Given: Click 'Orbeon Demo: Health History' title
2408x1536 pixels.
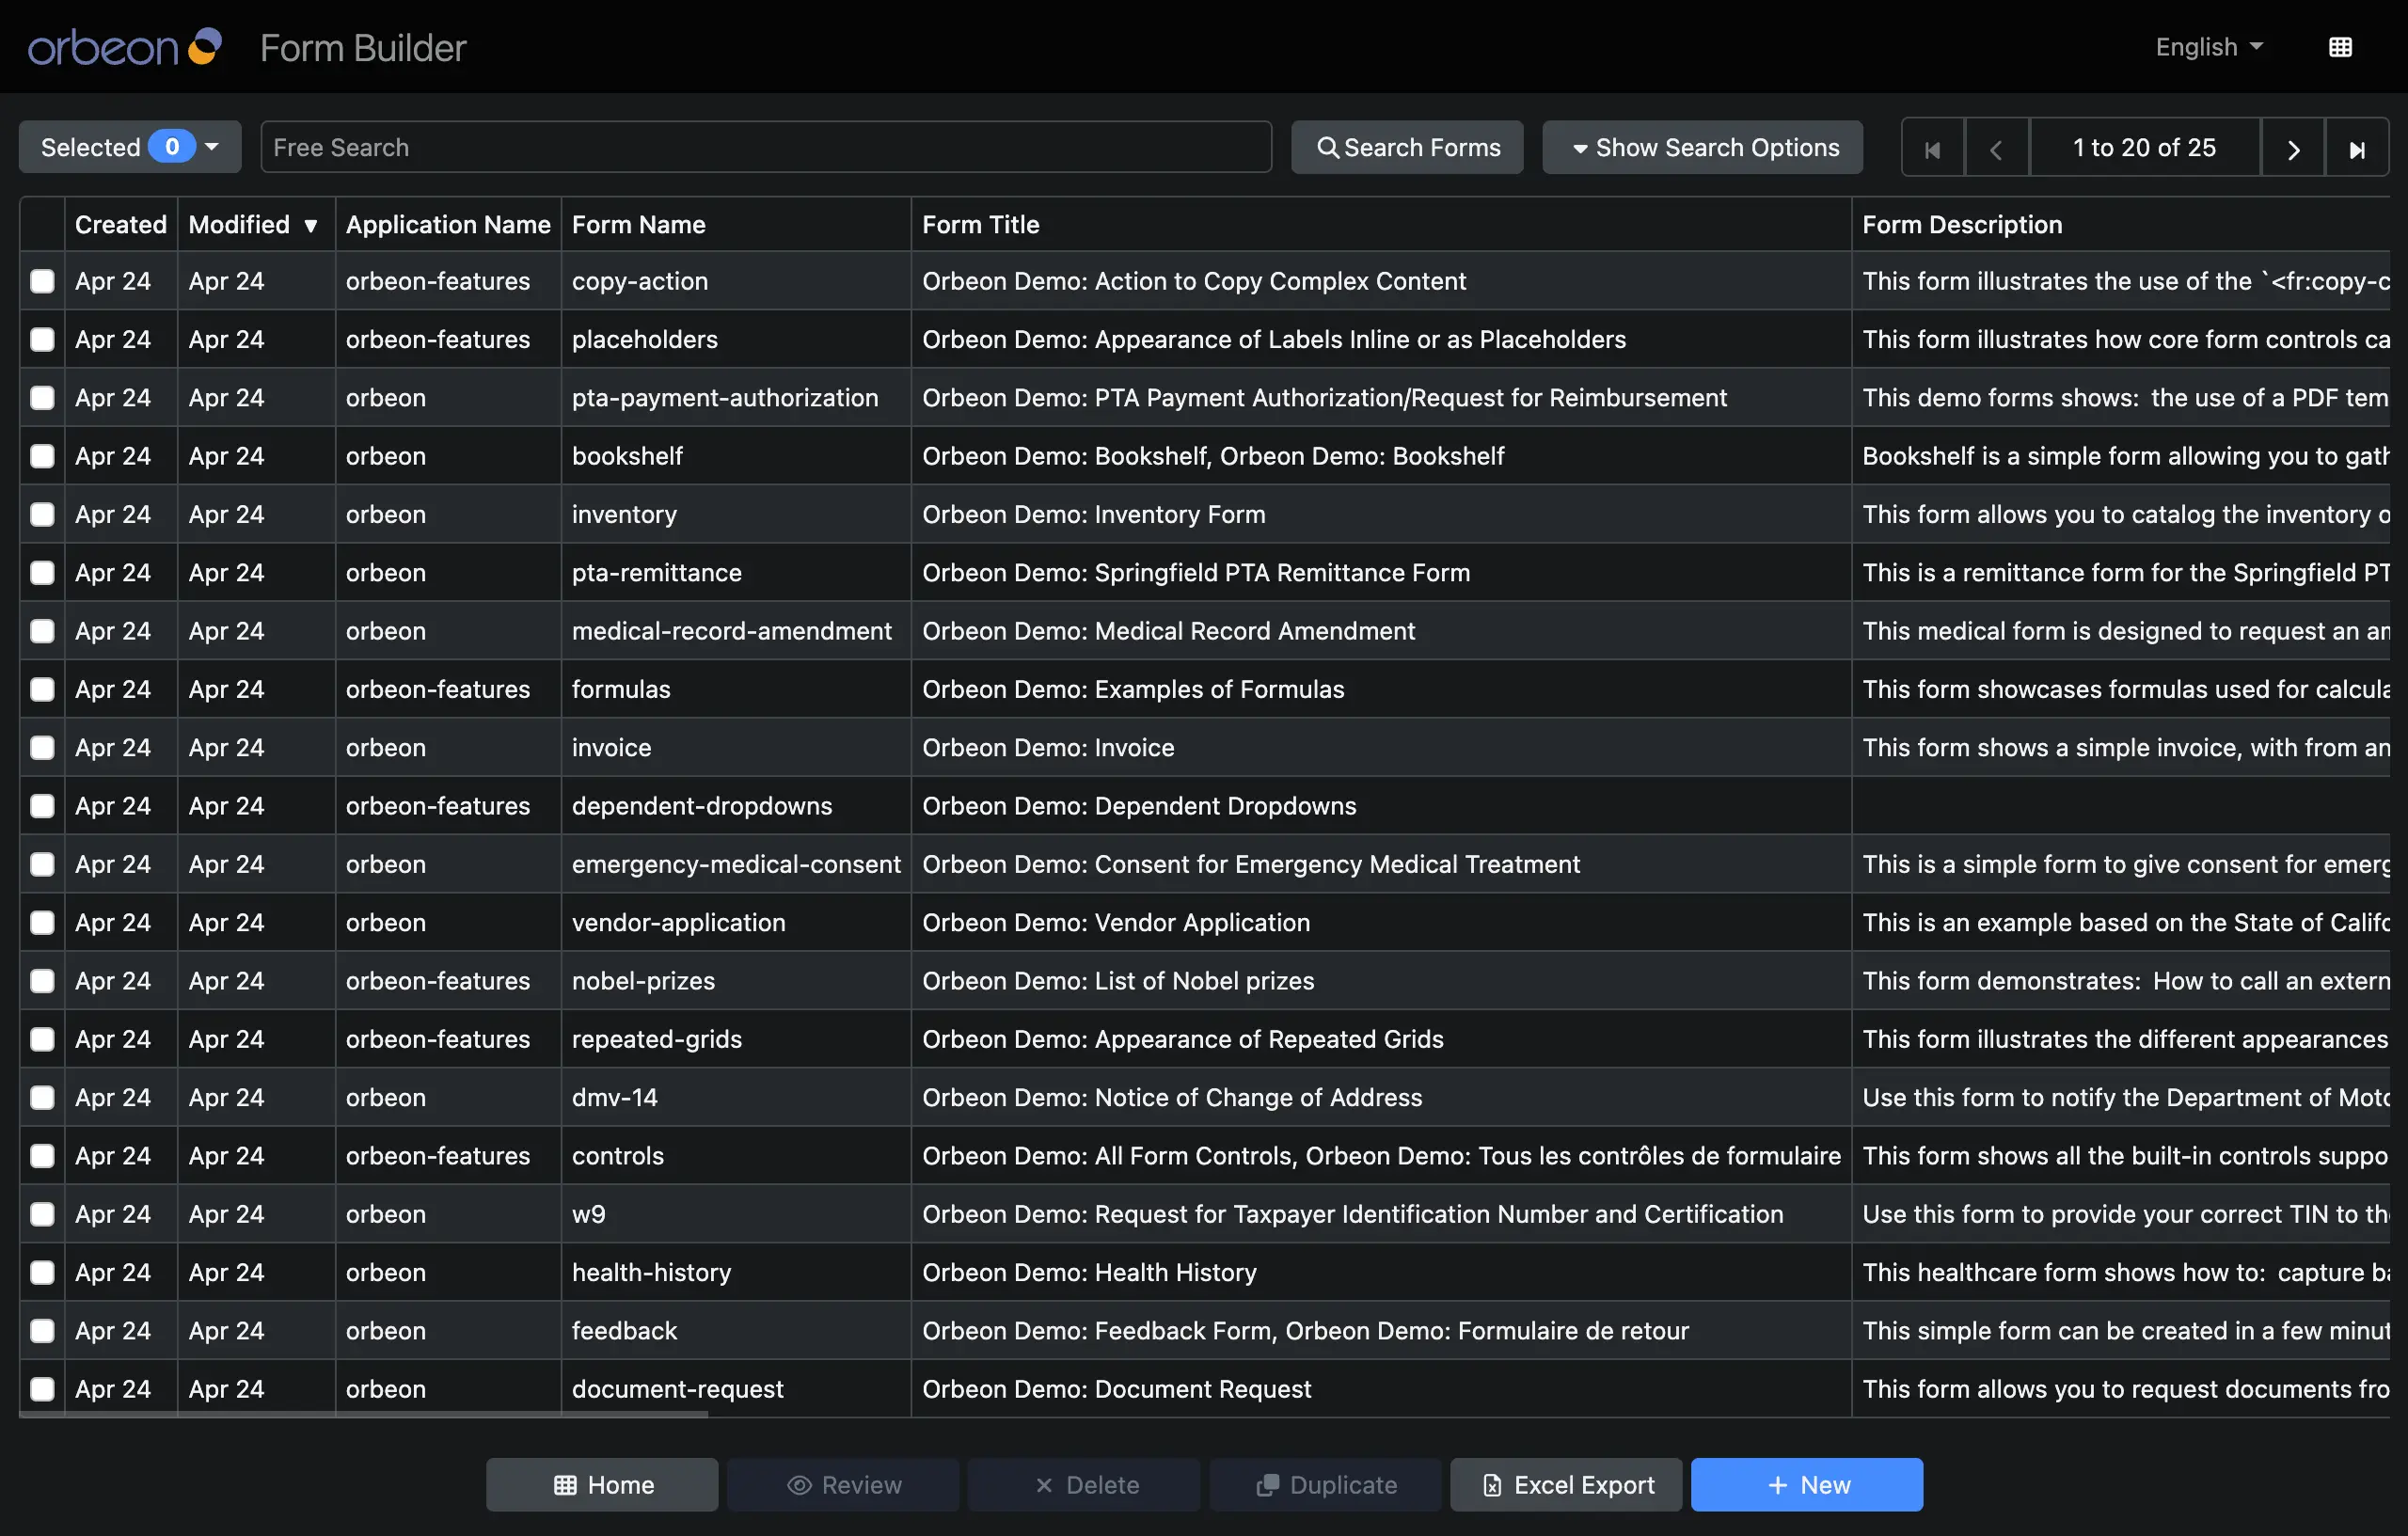Looking at the screenshot, I should click(x=1089, y=1272).
